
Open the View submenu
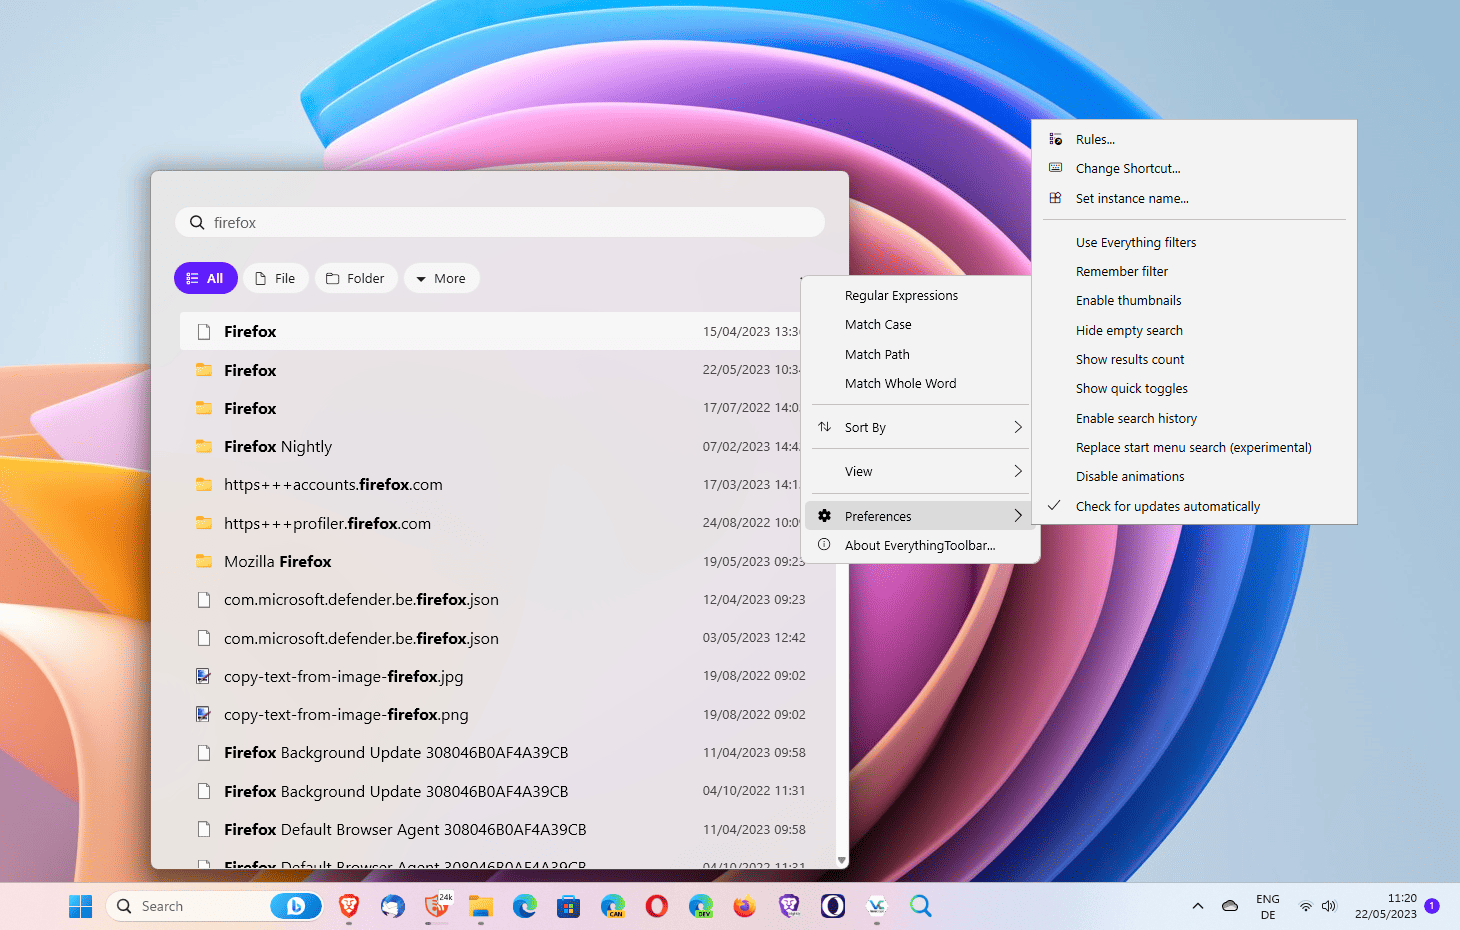[918, 471]
